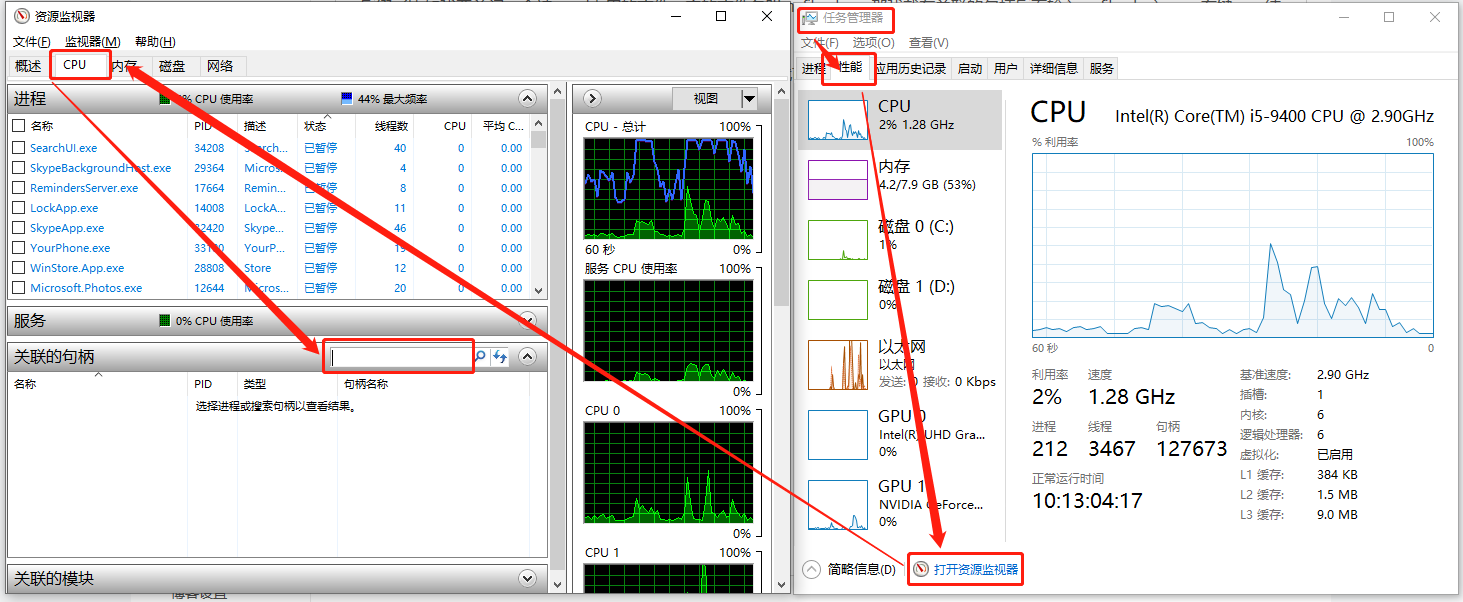This screenshot has width=1463, height=602.
Task: Open 应用历史记录 tab in Task Manager
Action: click(910, 69)
